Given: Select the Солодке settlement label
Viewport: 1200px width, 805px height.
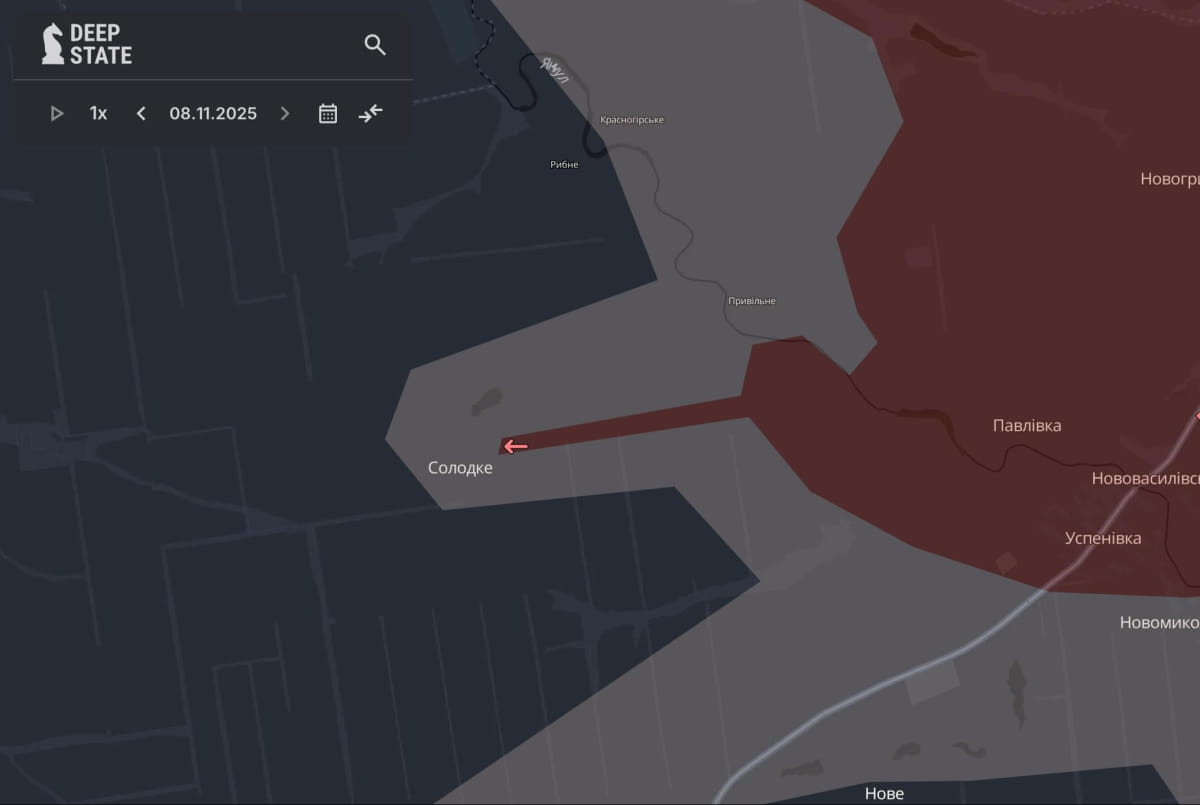Looking at the screenshot, I should [x=460, y=467].
